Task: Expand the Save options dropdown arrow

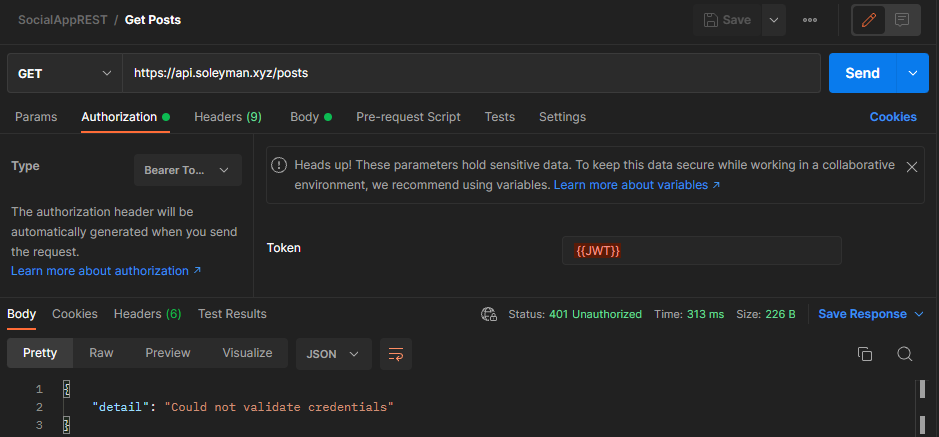Action: tap(773, 20)
